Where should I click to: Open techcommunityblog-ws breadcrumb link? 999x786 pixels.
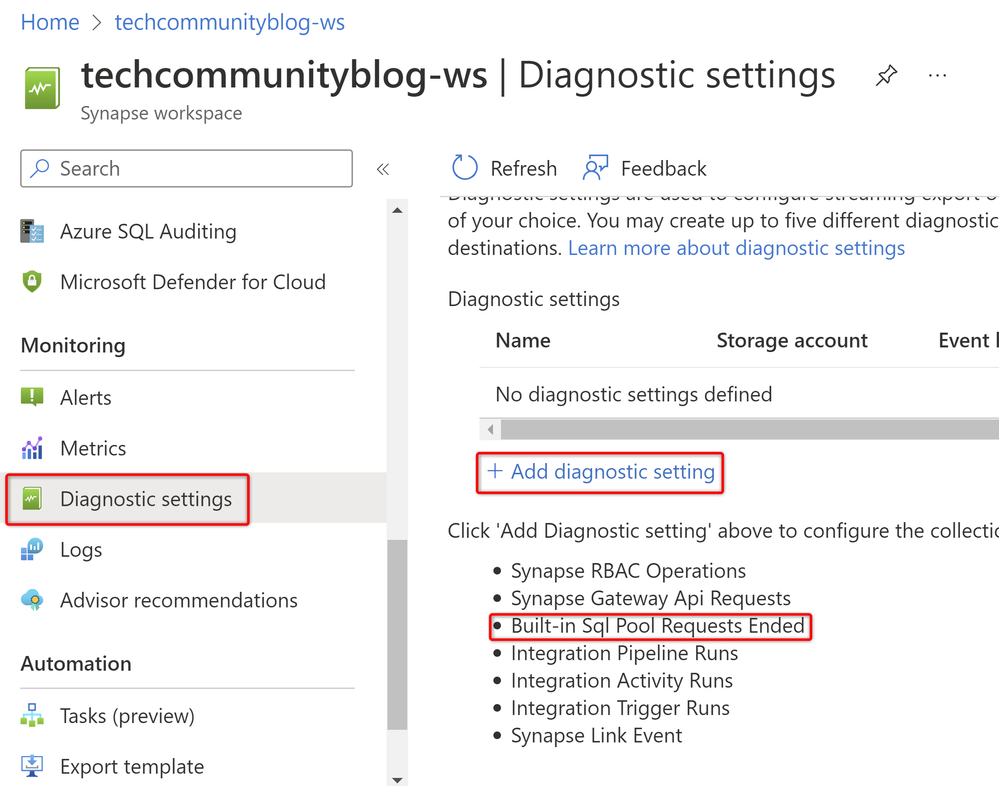[x=229, y=22]
